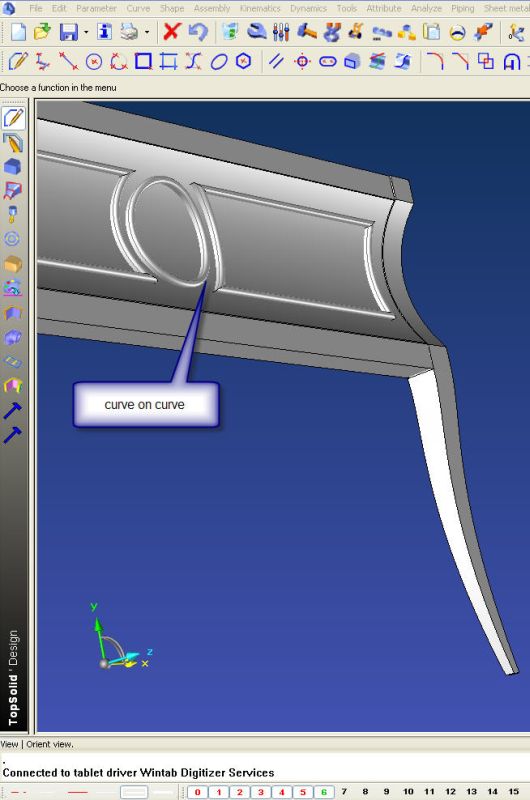Select the concentric circles icon in left sidebar
This screenshot has height=800, width=530.
pos(12,239)
